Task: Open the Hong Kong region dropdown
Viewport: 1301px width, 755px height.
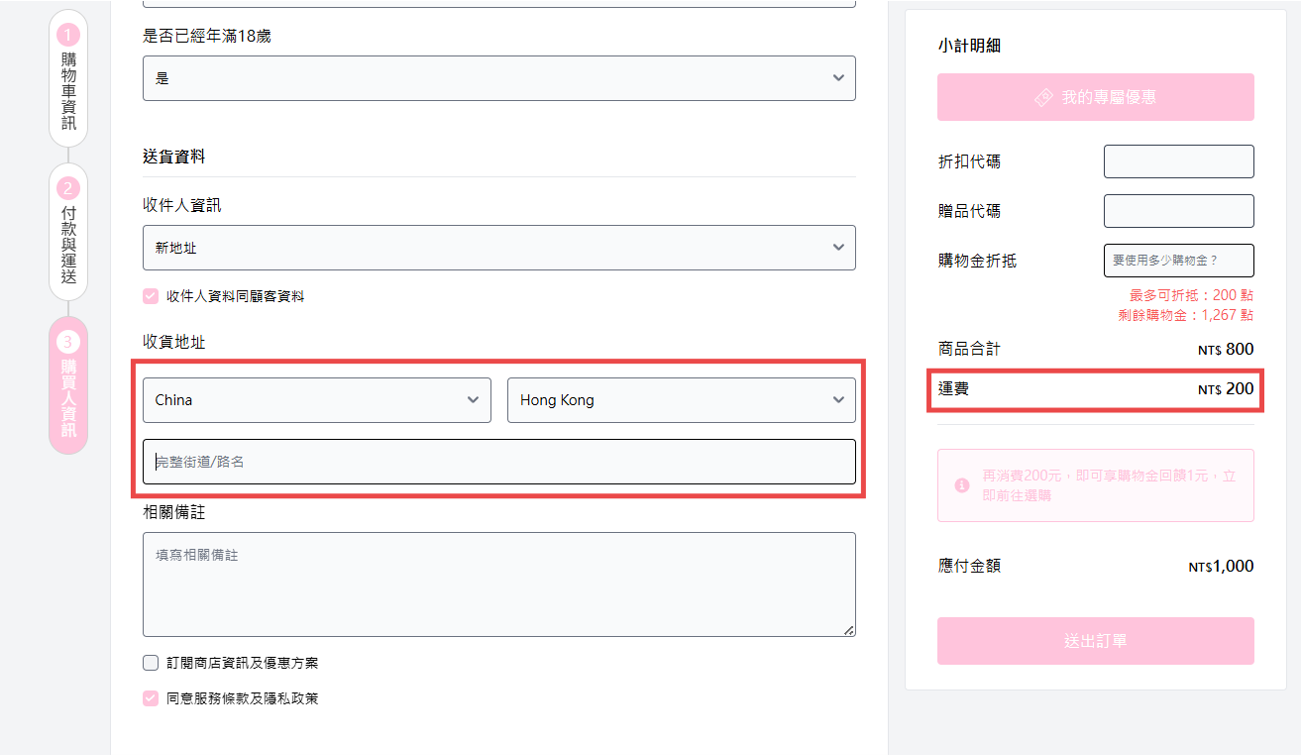Action: pos(682,400)
